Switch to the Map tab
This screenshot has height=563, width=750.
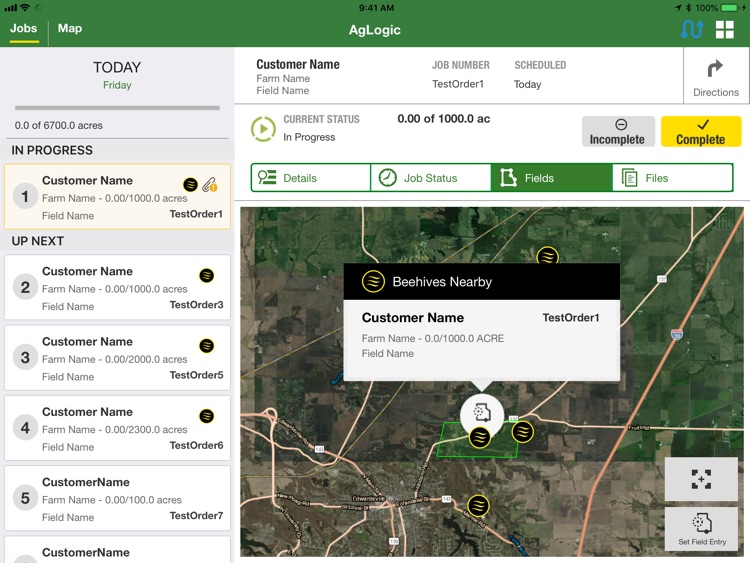tap(70, 29)
